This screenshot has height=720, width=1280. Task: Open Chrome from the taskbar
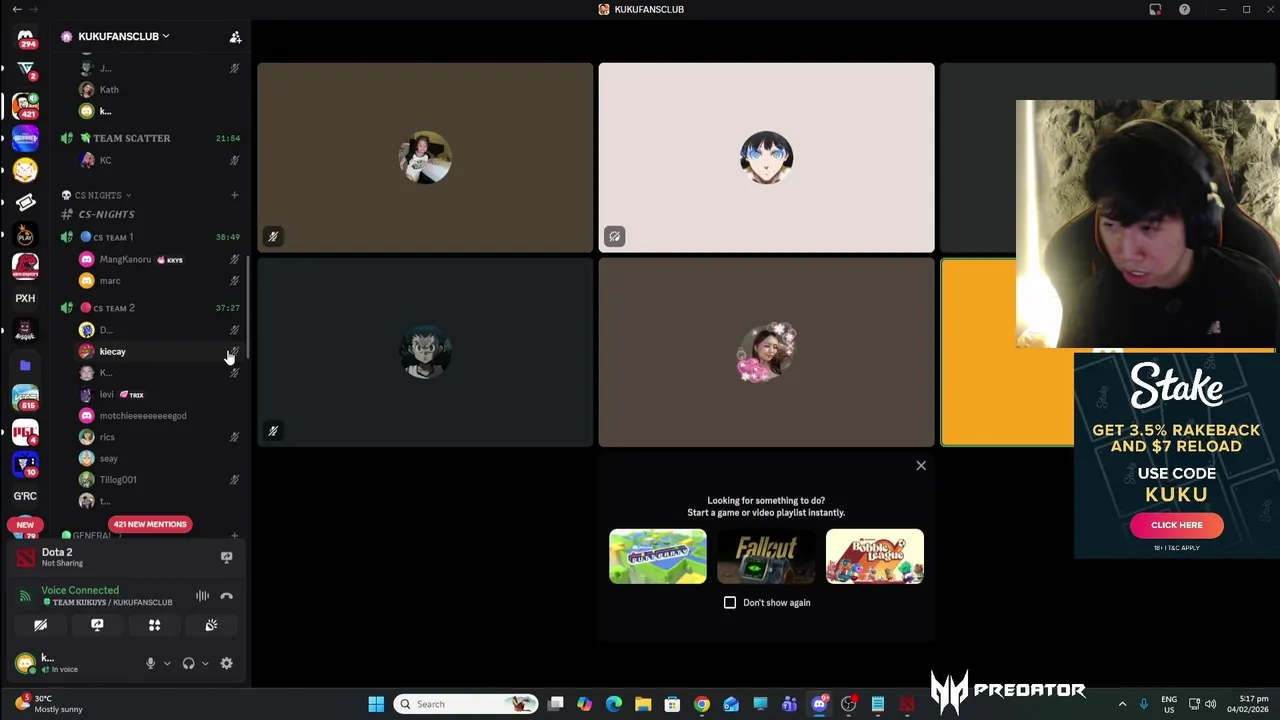[702, 704]
